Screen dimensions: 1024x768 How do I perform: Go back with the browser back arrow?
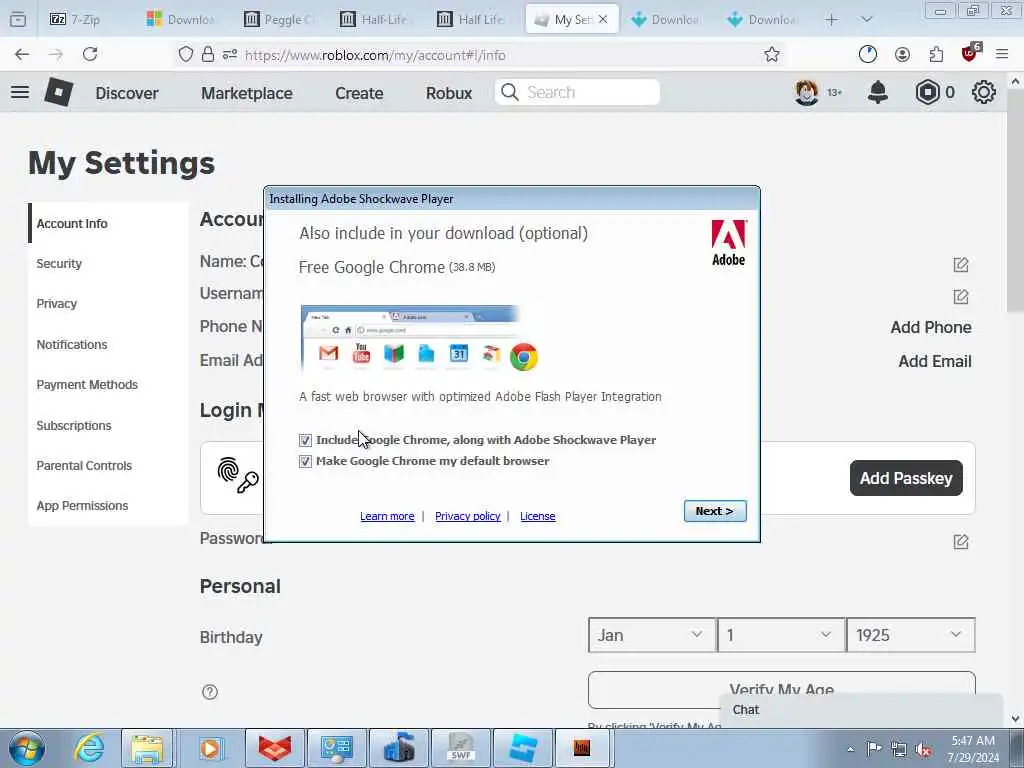(22, 55)
